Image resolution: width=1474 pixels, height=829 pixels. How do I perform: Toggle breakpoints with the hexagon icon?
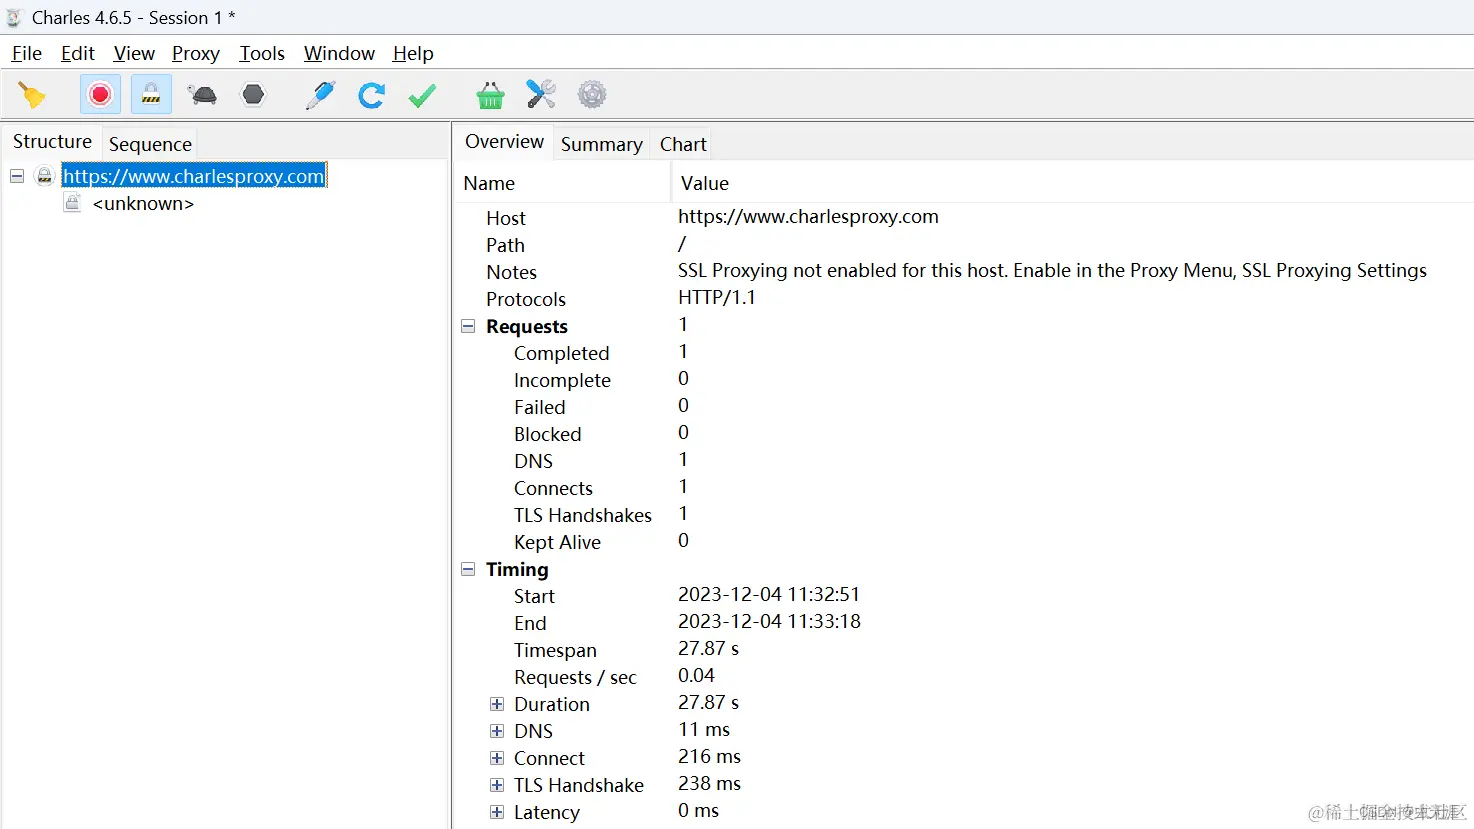point(254,95)
